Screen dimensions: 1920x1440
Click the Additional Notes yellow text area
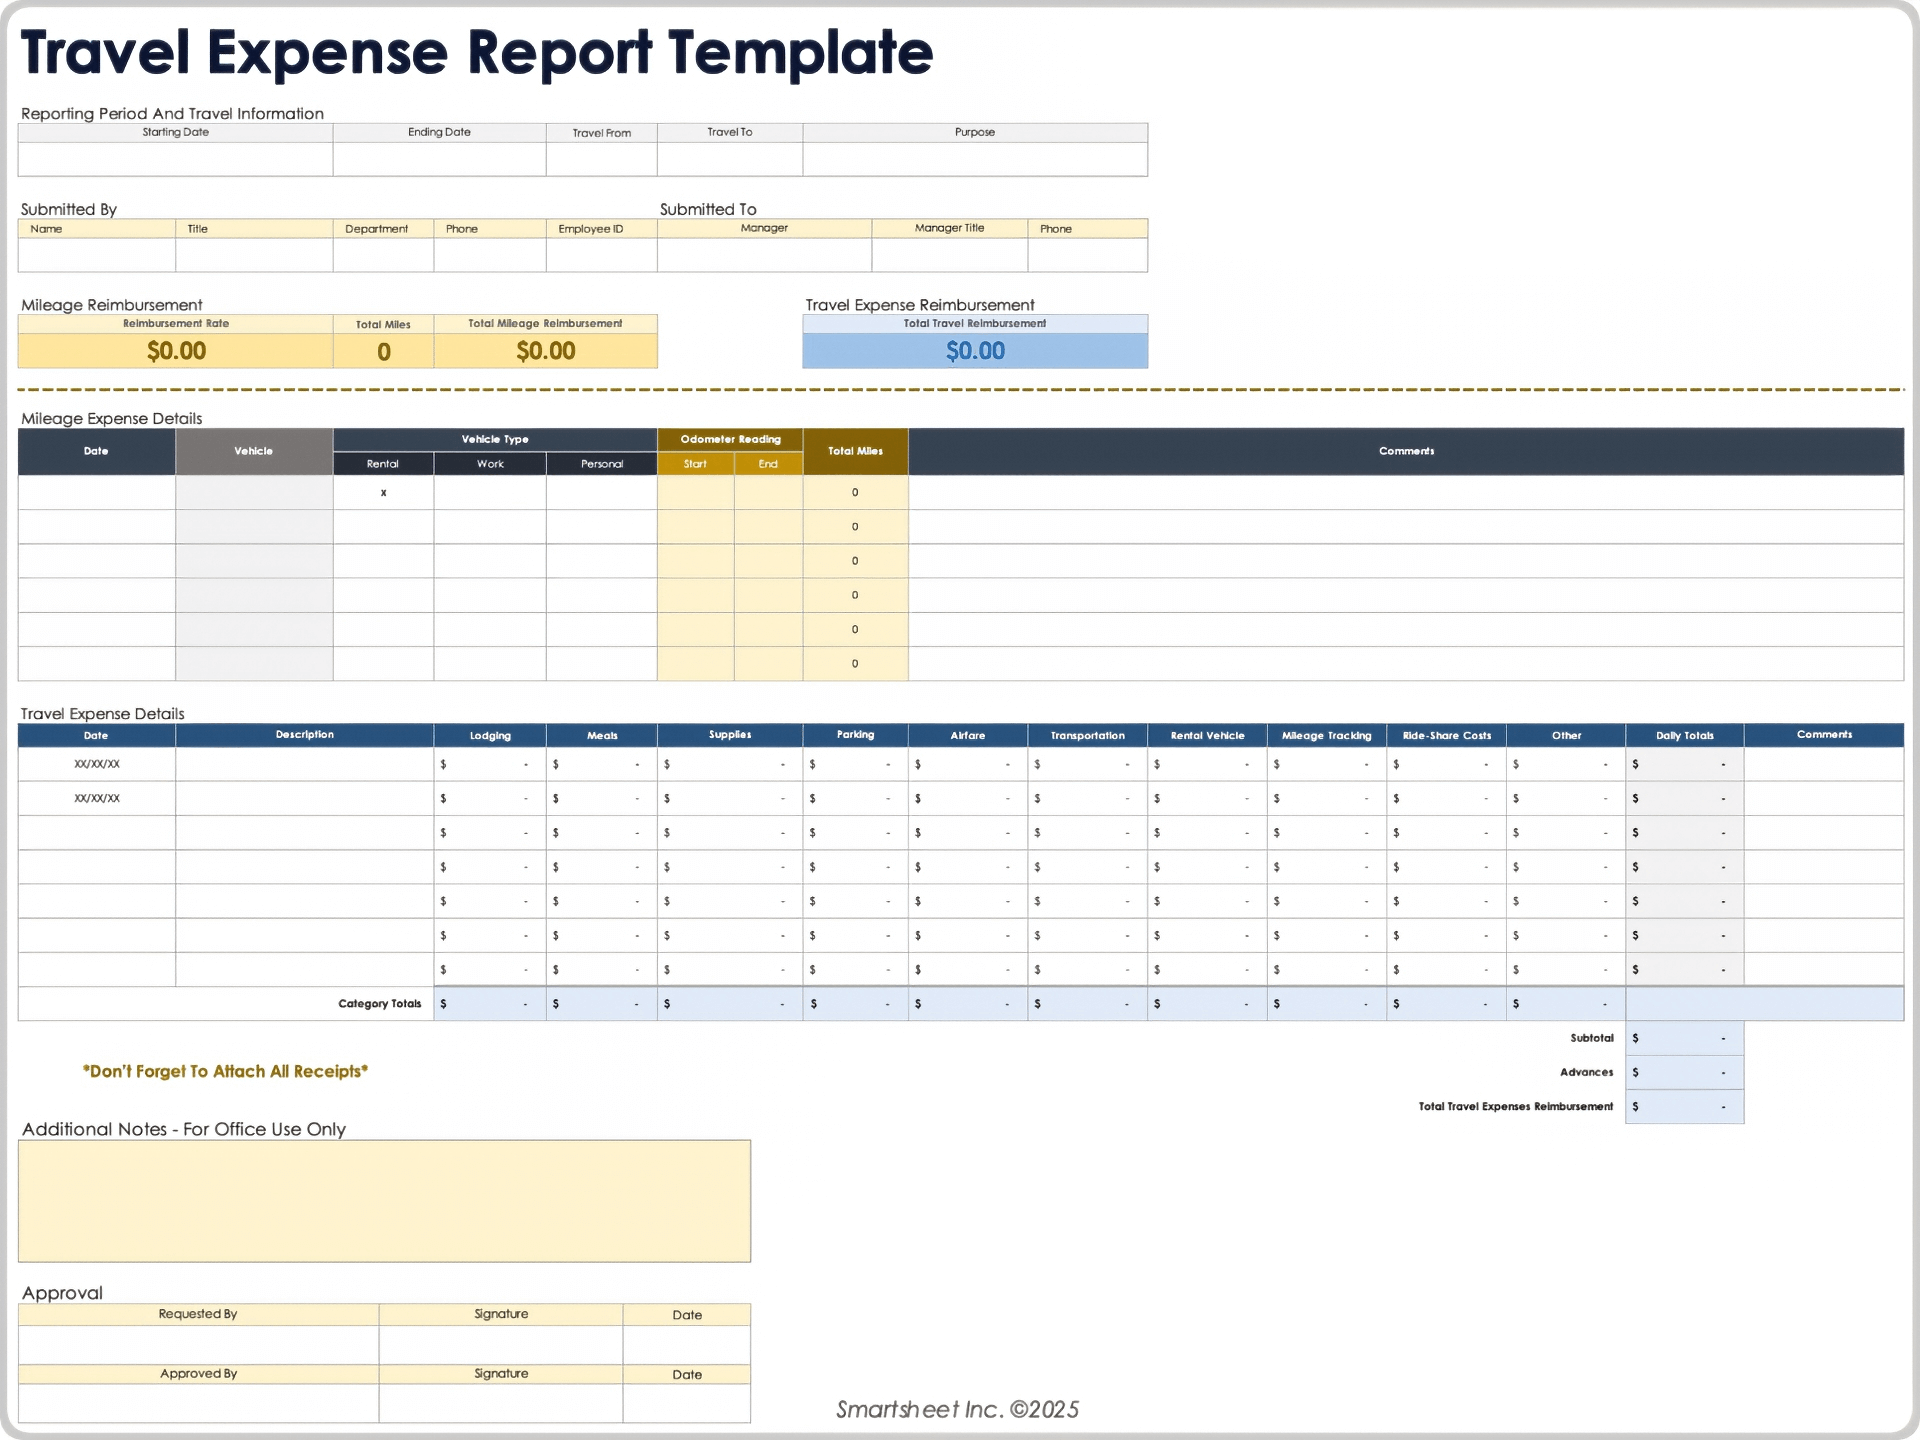[385, 1200]
